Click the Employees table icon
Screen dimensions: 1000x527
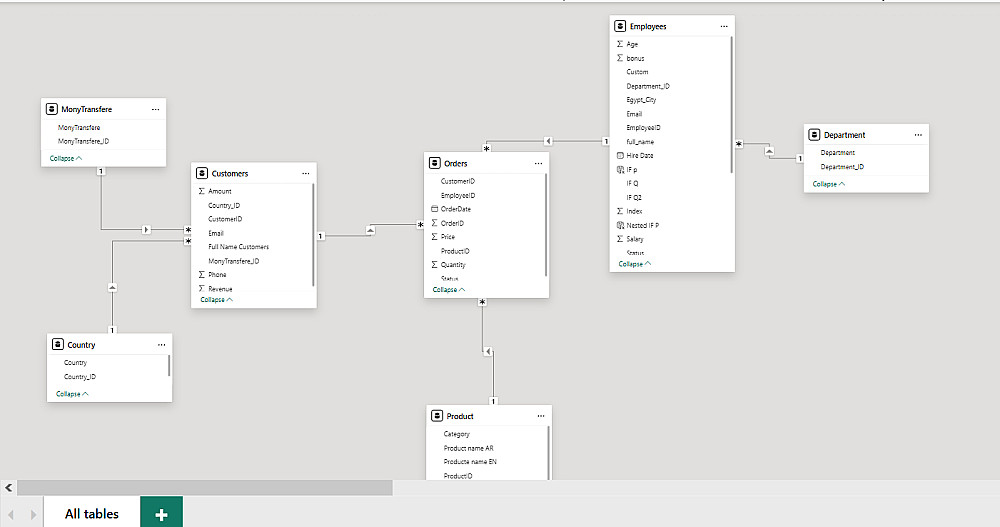(620, 26)
